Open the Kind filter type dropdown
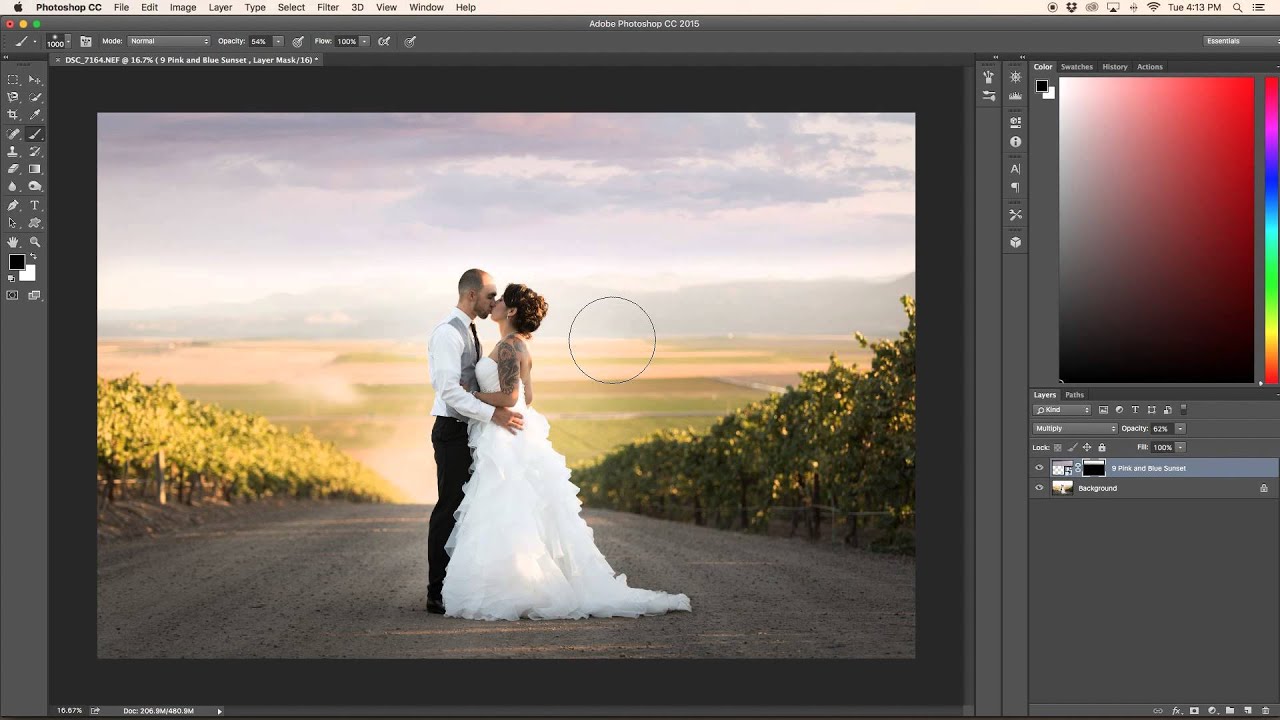This screenshot has width=1280, height=720. (x=1063, y=409)
